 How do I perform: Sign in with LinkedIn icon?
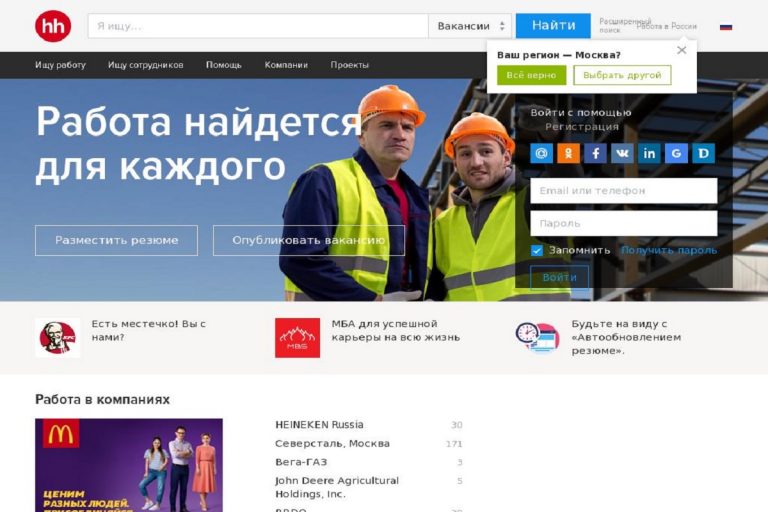649,153
